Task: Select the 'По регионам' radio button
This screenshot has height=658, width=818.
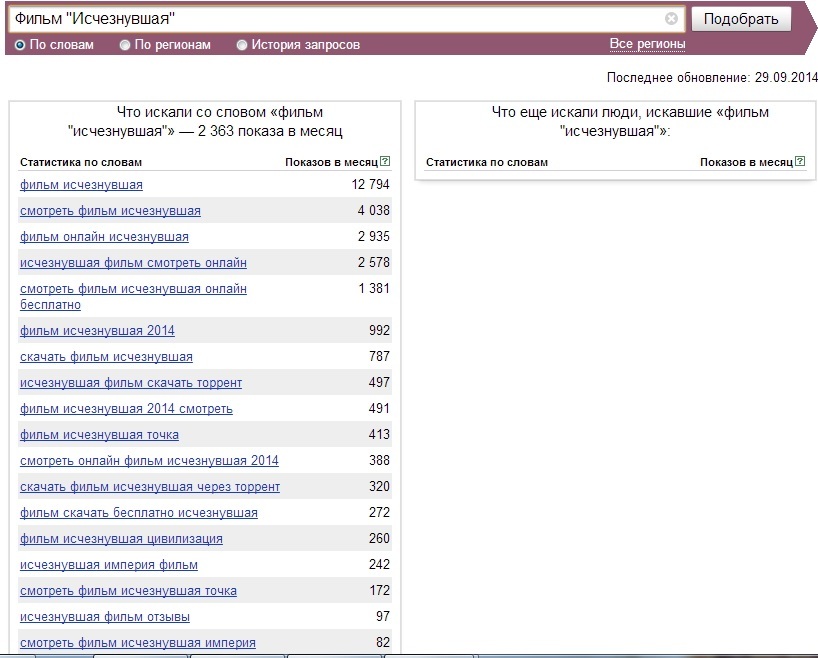Action: 125,45
